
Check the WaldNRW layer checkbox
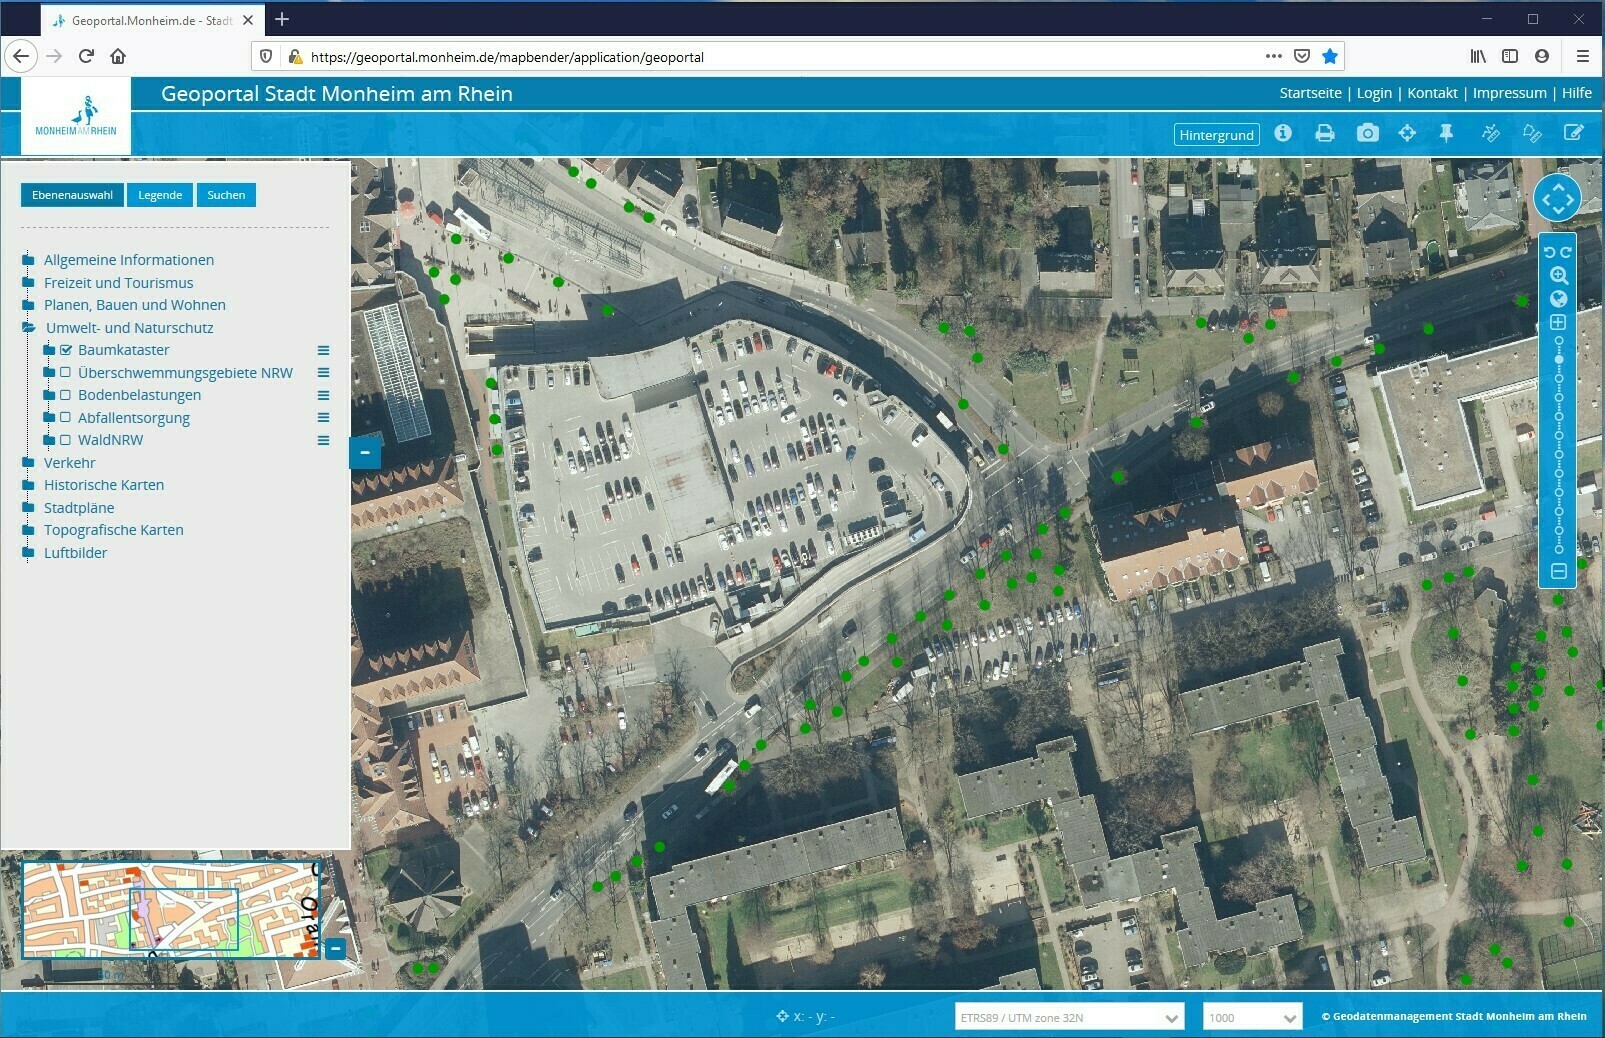66,440
